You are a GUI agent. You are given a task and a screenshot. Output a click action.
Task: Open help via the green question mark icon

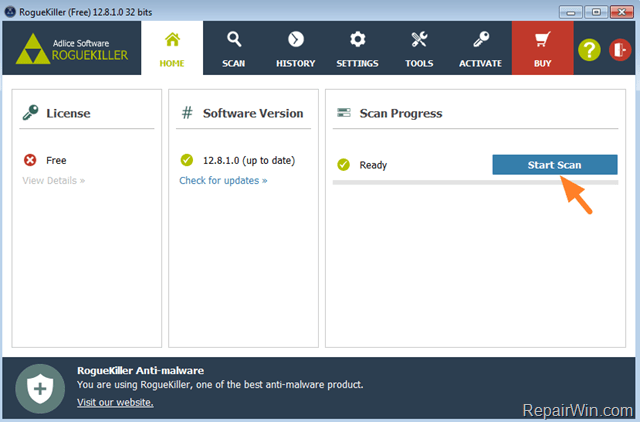tap(589, 50)
